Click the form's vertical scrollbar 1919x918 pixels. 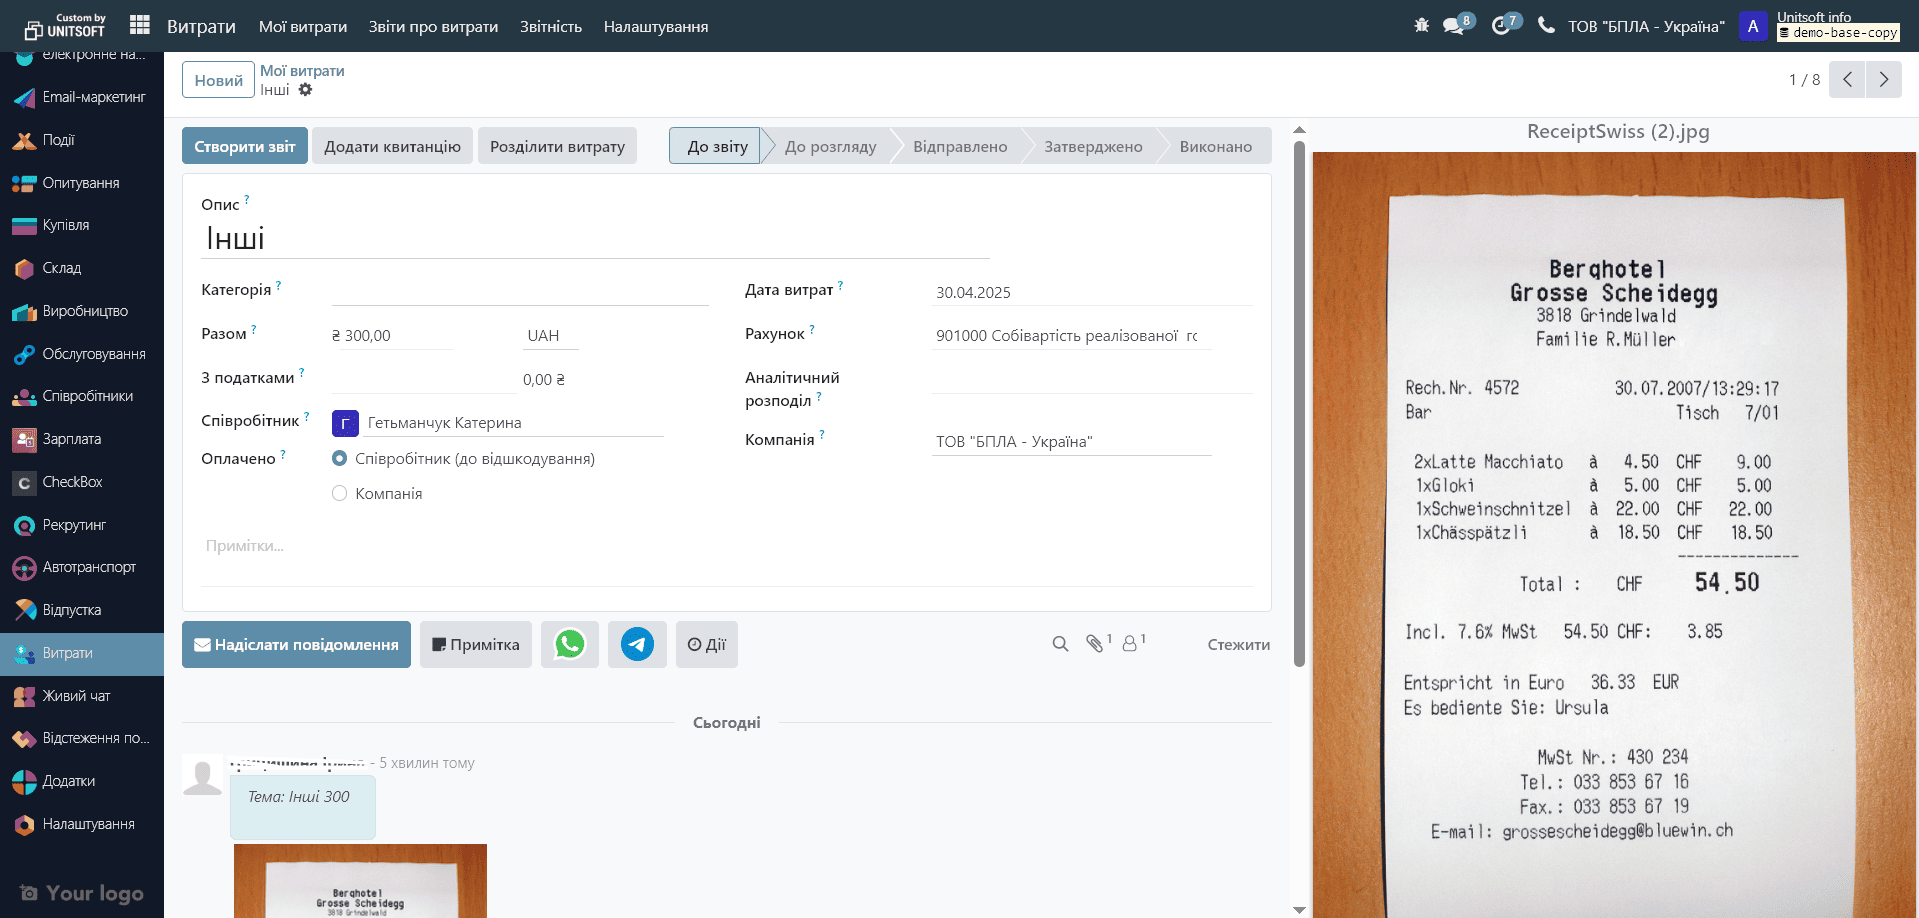pos(1299,400)
